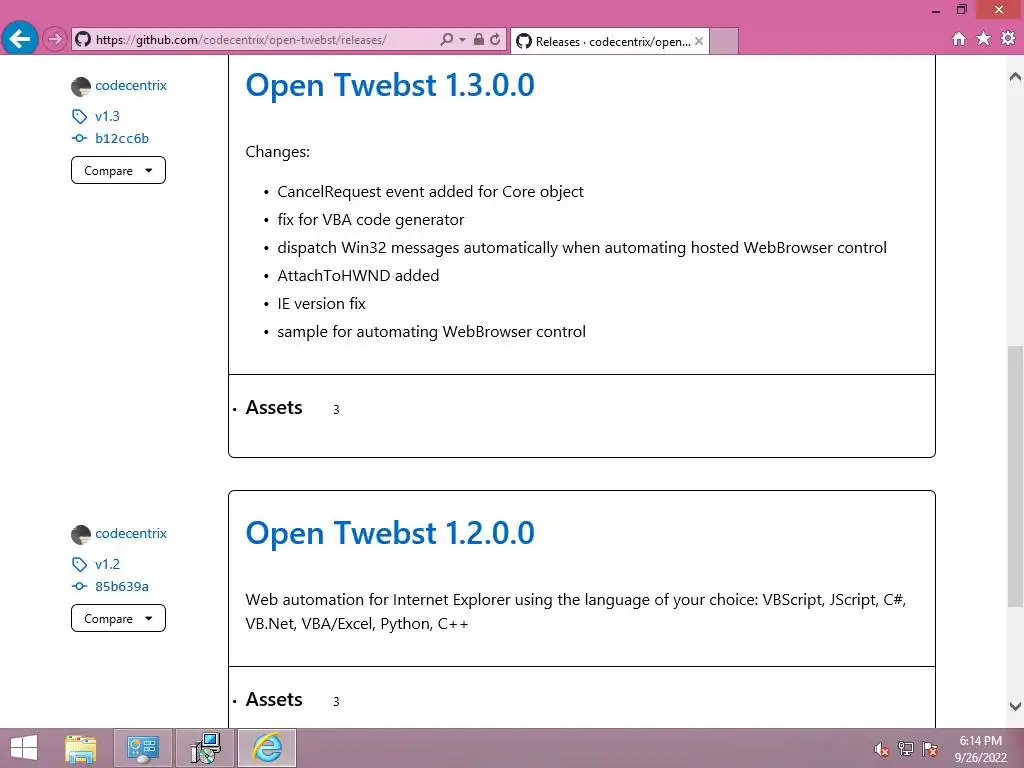The width and height of the screenshot is (1024, 768).
Task: Open the v1.3 tag link
Action: [x=107, y=116]
